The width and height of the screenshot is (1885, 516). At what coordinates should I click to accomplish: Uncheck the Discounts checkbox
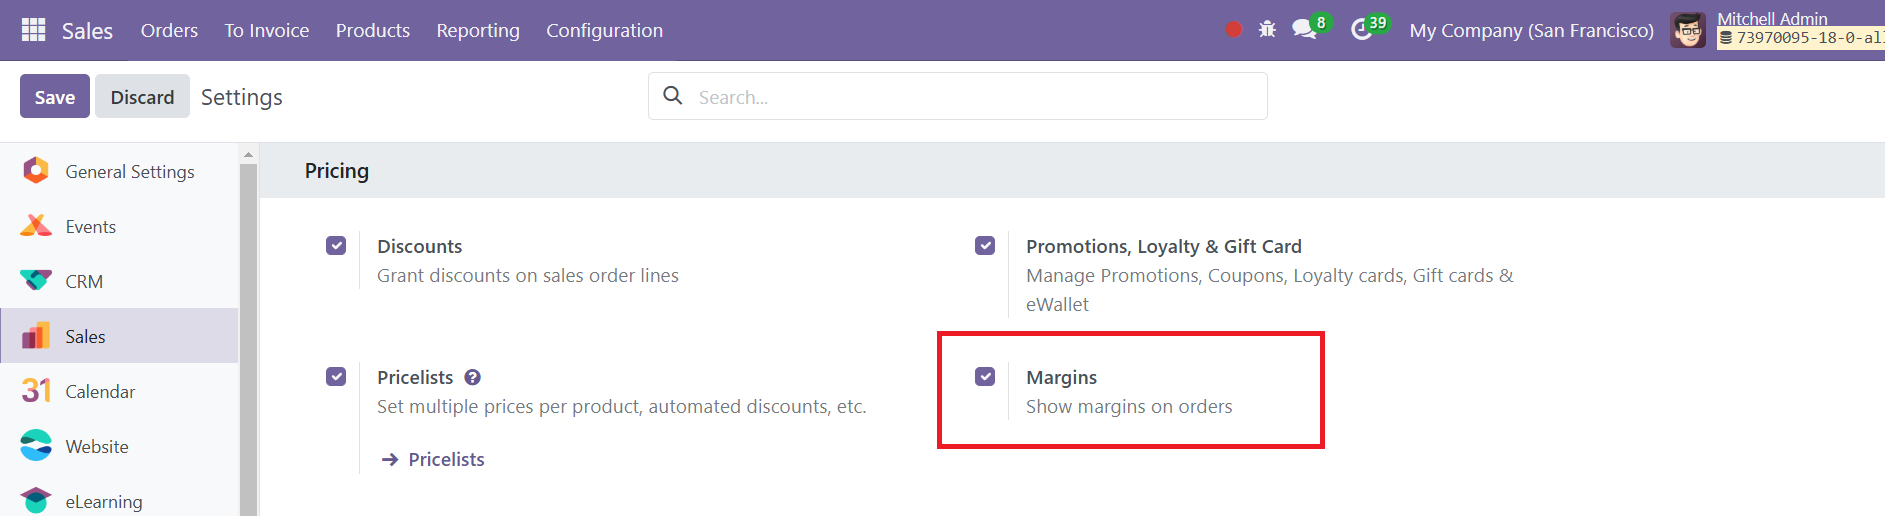(336, 245)
